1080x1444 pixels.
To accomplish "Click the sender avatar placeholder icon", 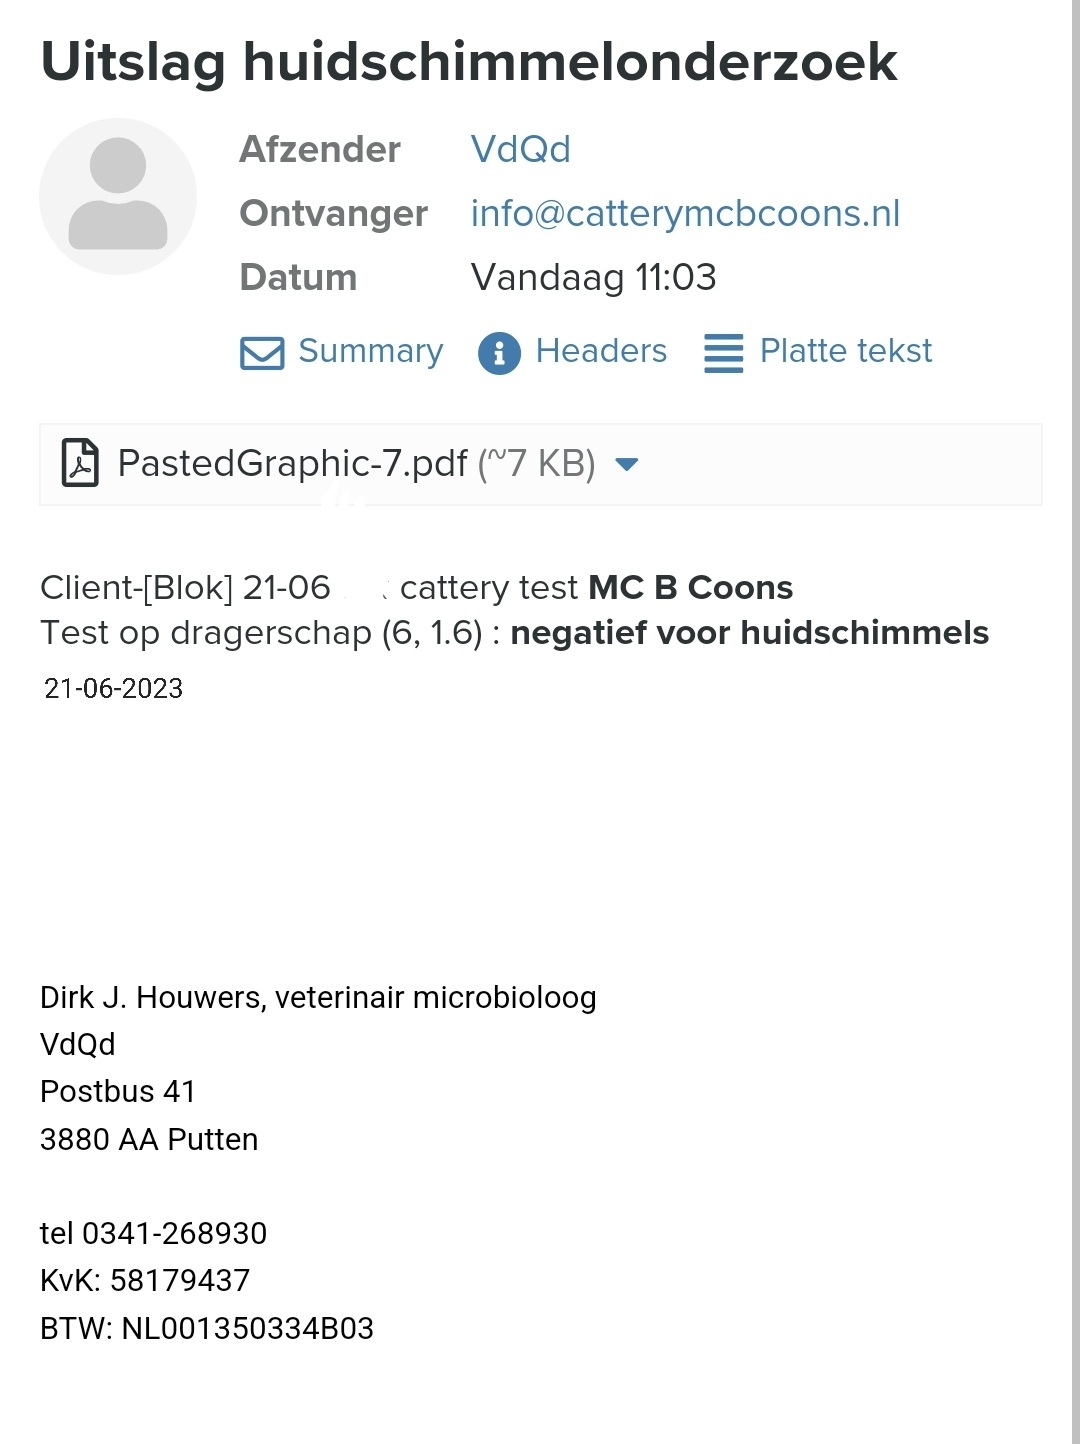I will coord(118,196).
